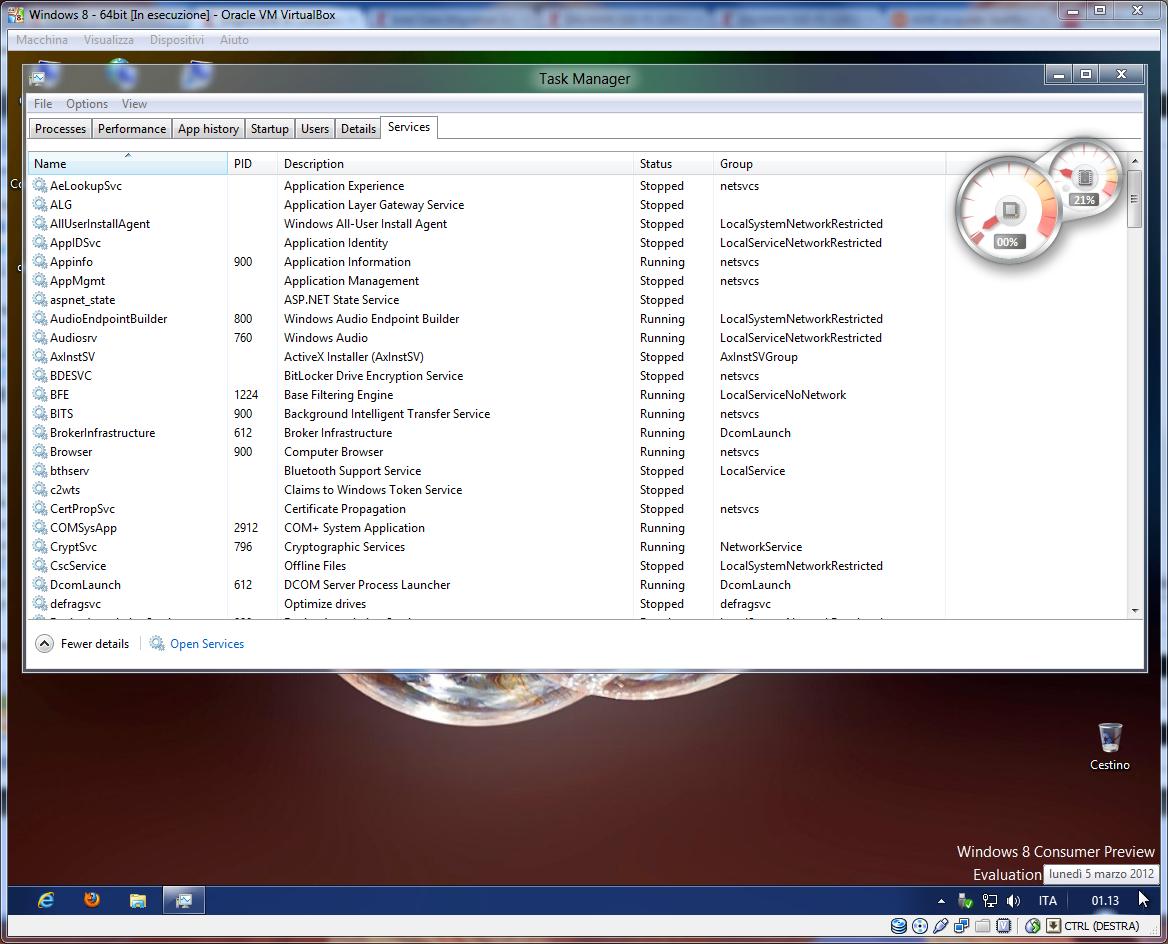Switch to the Performance tab
The height and width of the screenshot is (944, 1168).
tap(132, 129)
